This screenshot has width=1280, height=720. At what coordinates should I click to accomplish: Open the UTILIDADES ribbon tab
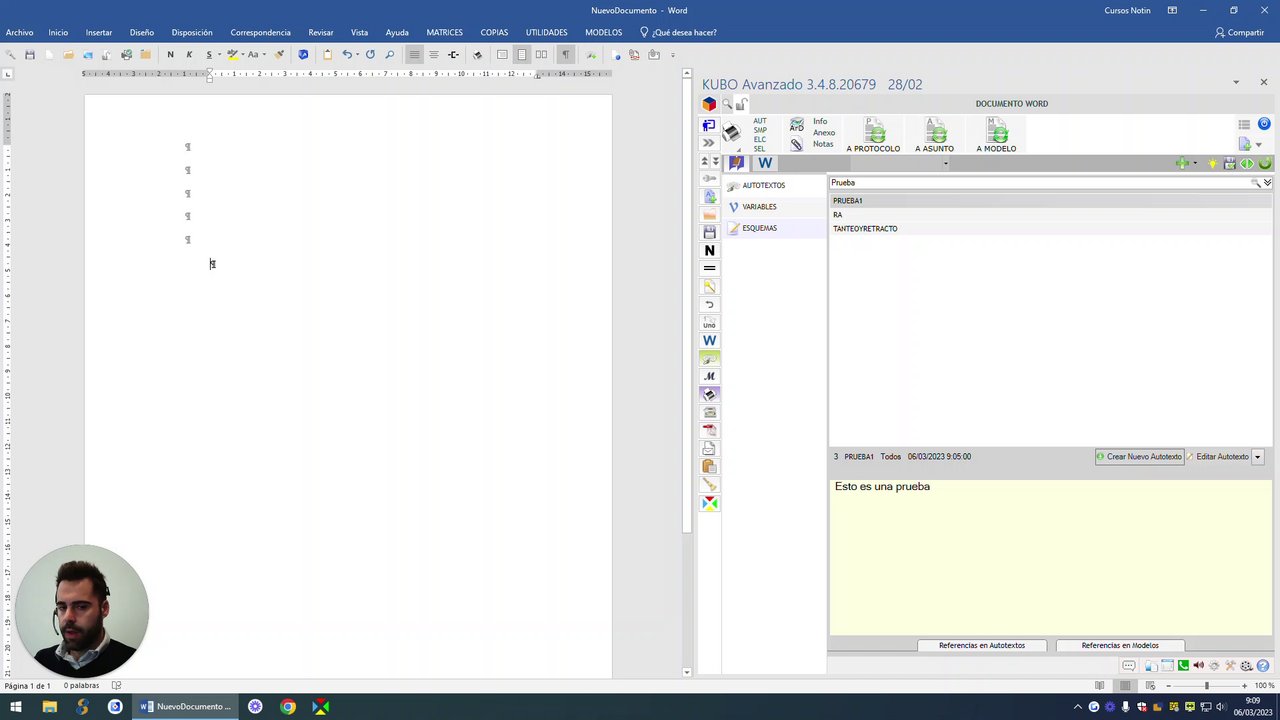coord(546,32)
